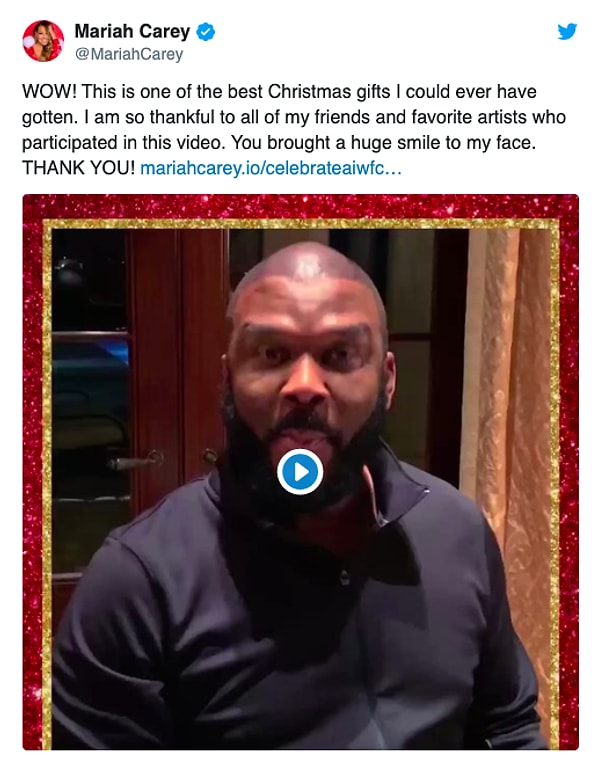Click the word Christmas in the tweet
Image resolution: width=600 pixels, height=758 pixels.
309,91
